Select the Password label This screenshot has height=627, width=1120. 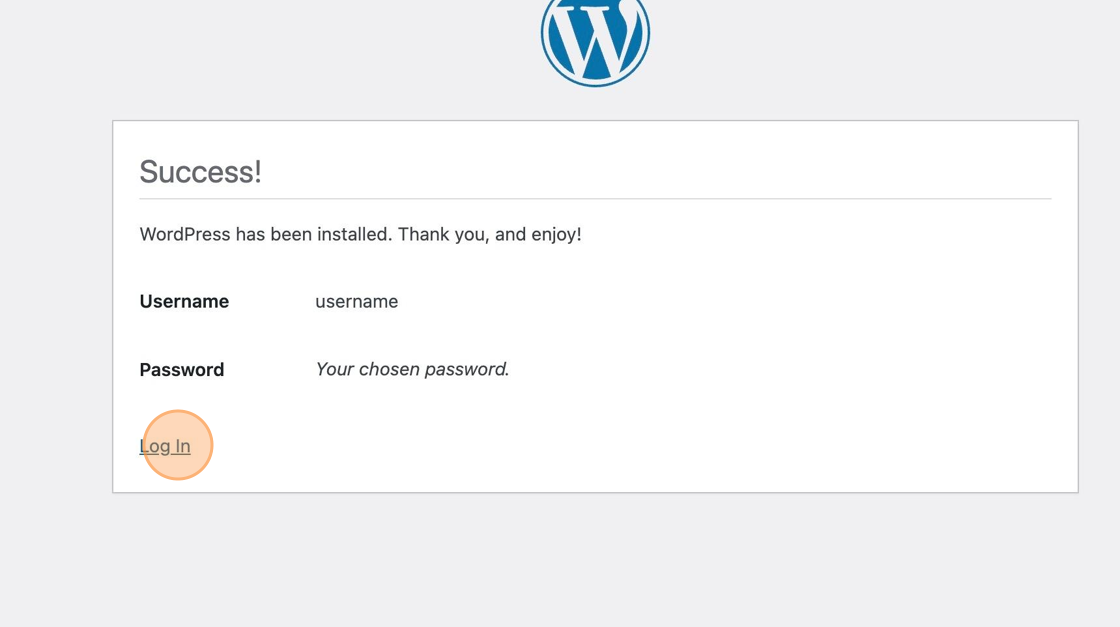point(181,369)
